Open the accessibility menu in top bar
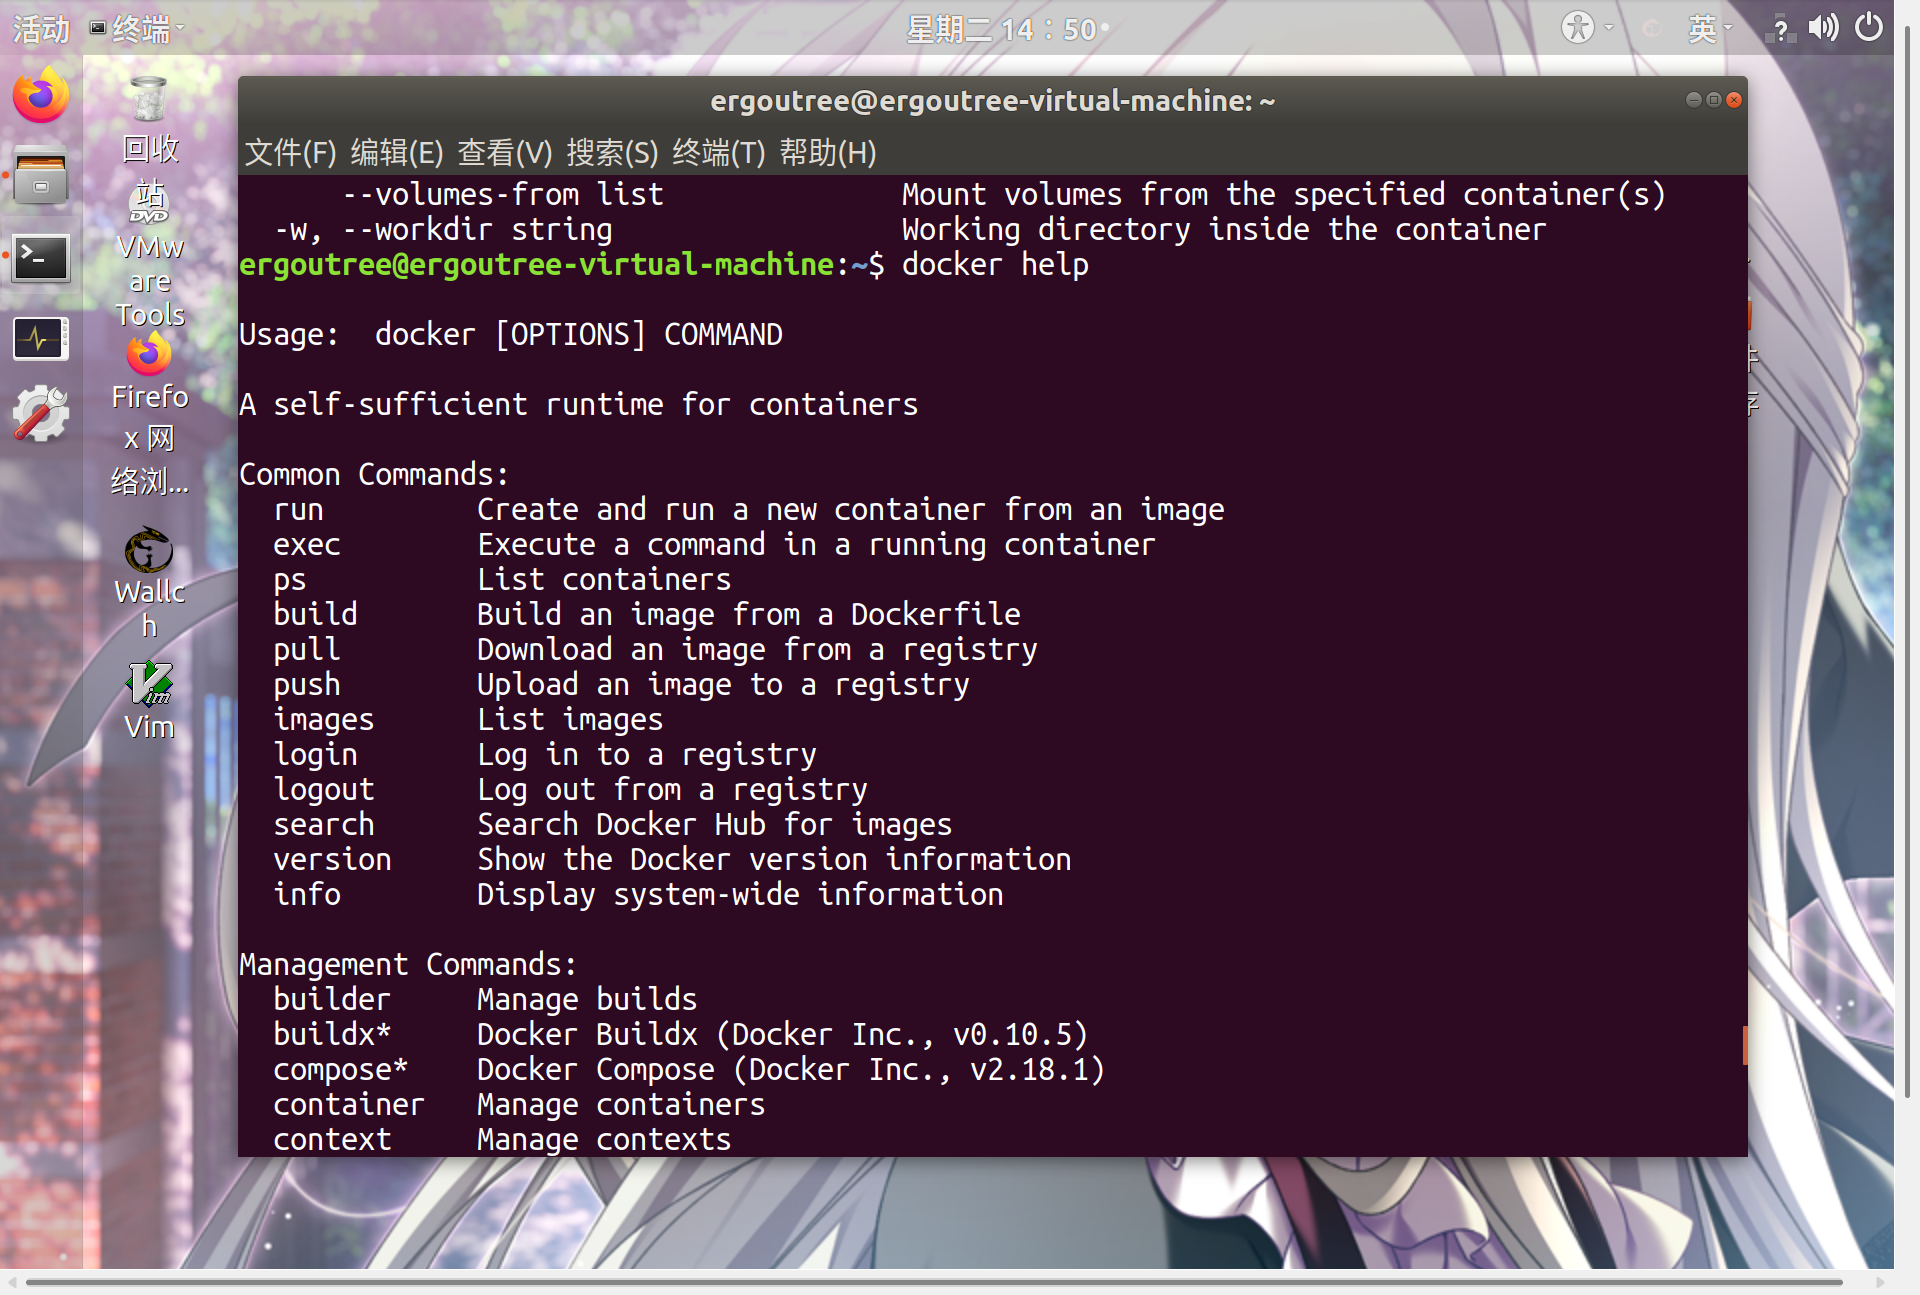The image size is (1920, 1295). [1586, 27]
